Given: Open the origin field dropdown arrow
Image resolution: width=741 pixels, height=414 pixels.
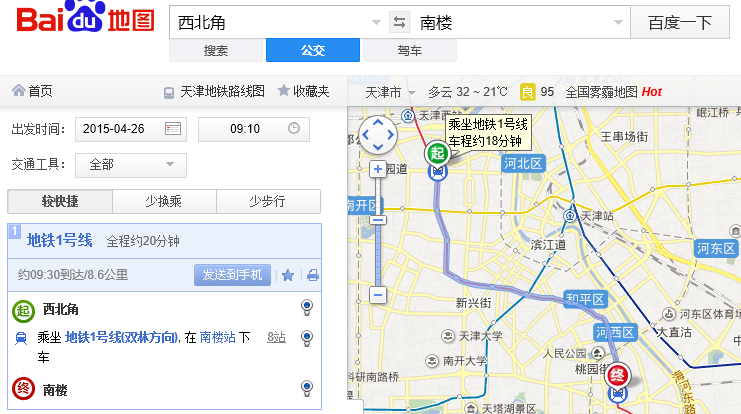Looking at the screenshot, I should (x=376, y=22).
